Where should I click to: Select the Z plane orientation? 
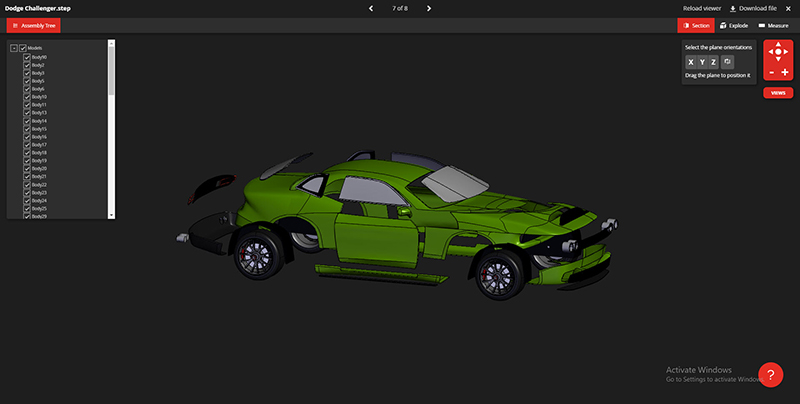pos(713,62)
